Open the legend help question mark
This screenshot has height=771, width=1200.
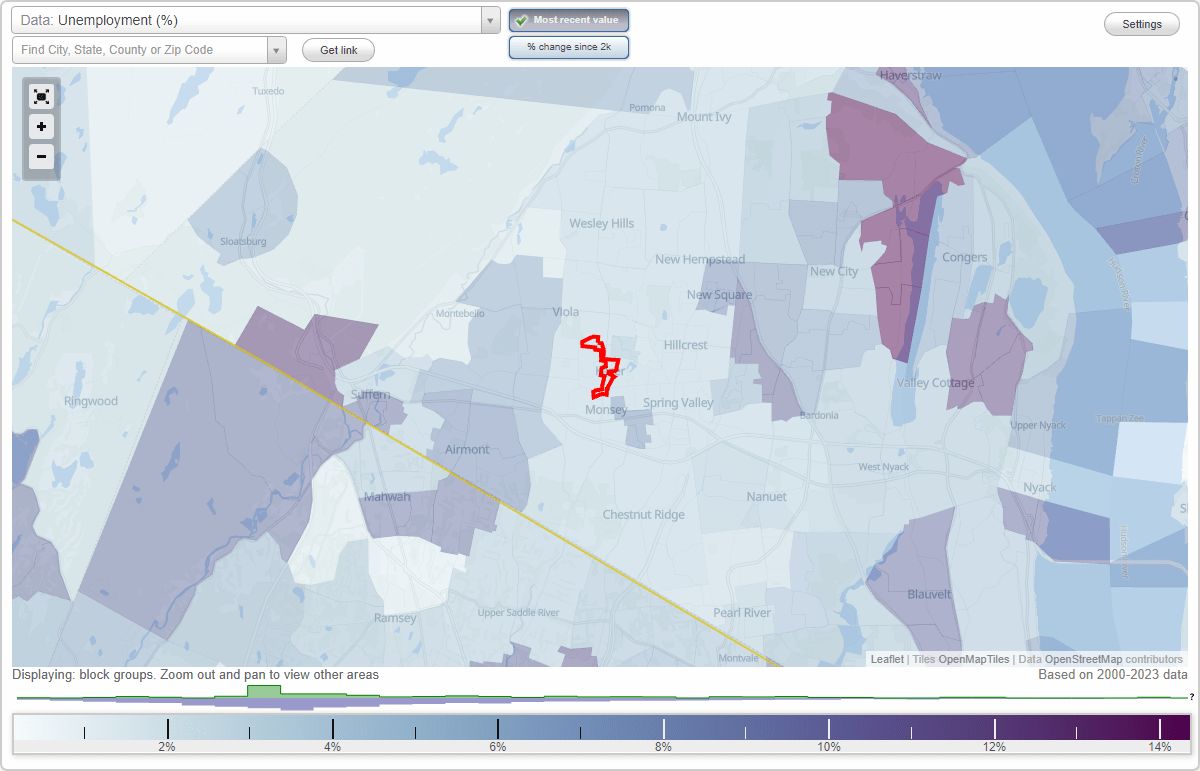point(1193,697)
